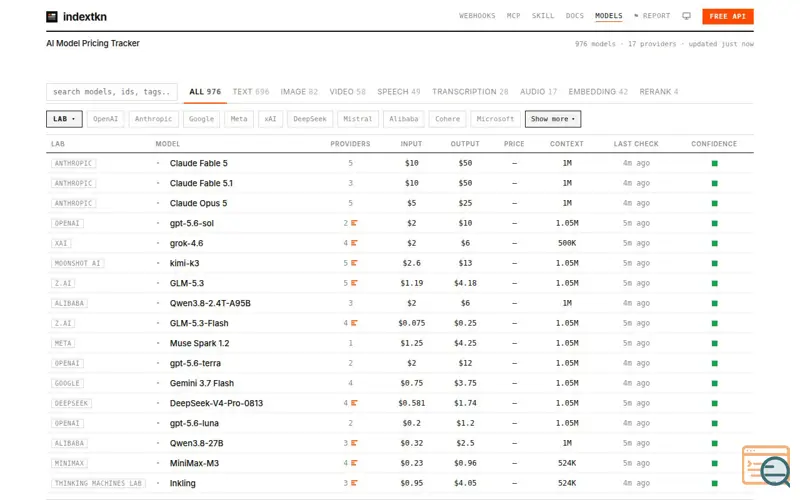Sort by the CONTEXT column header
Screen dimensions: 800x500
(x=567, y=144)
